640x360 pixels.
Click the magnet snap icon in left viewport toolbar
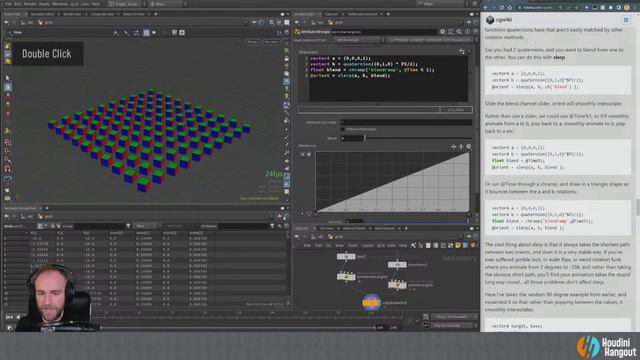(x=8, y=169)
